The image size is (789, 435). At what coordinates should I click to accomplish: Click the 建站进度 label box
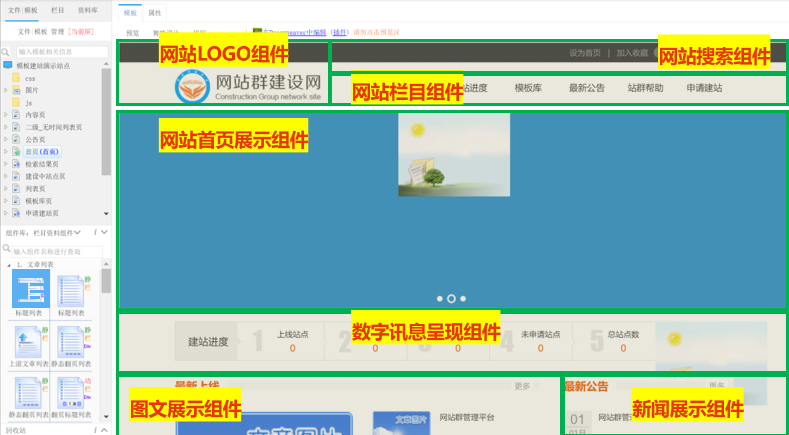click(206, 342)
